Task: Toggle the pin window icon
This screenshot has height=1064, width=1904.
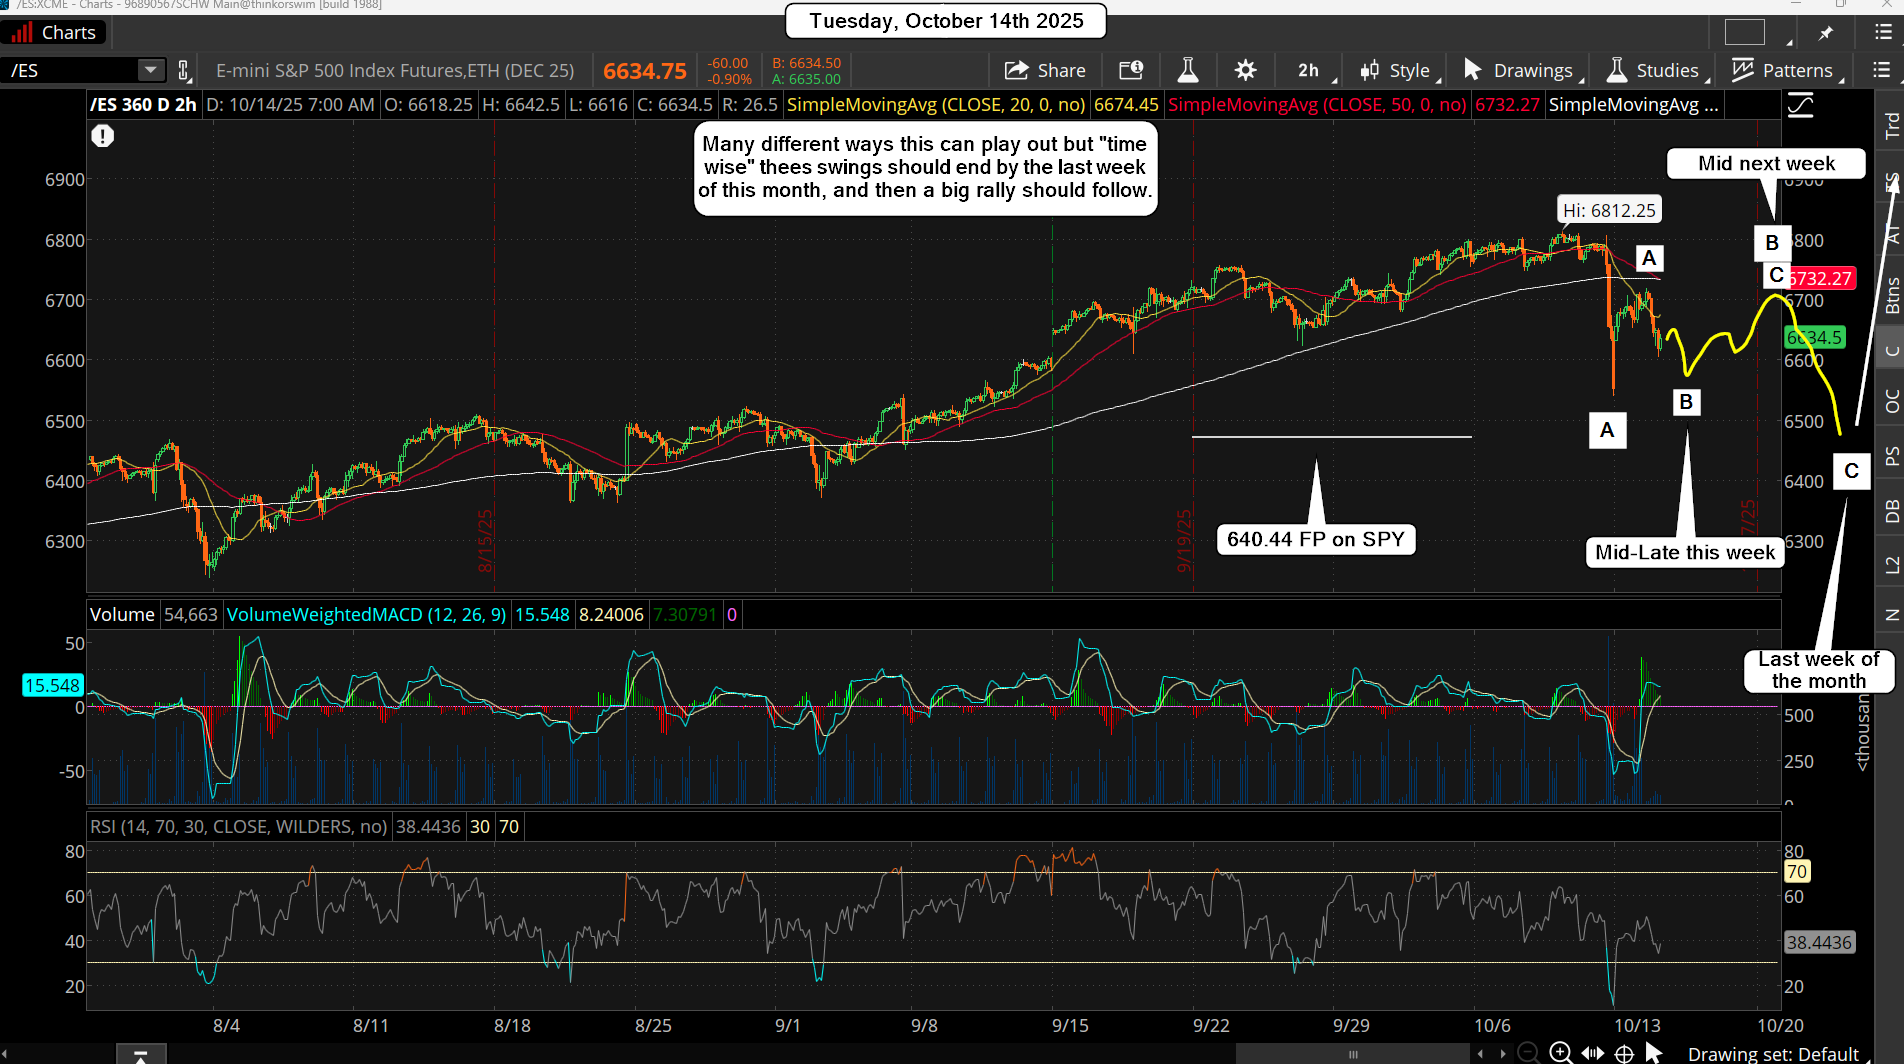Action: tap(1826, 33)
